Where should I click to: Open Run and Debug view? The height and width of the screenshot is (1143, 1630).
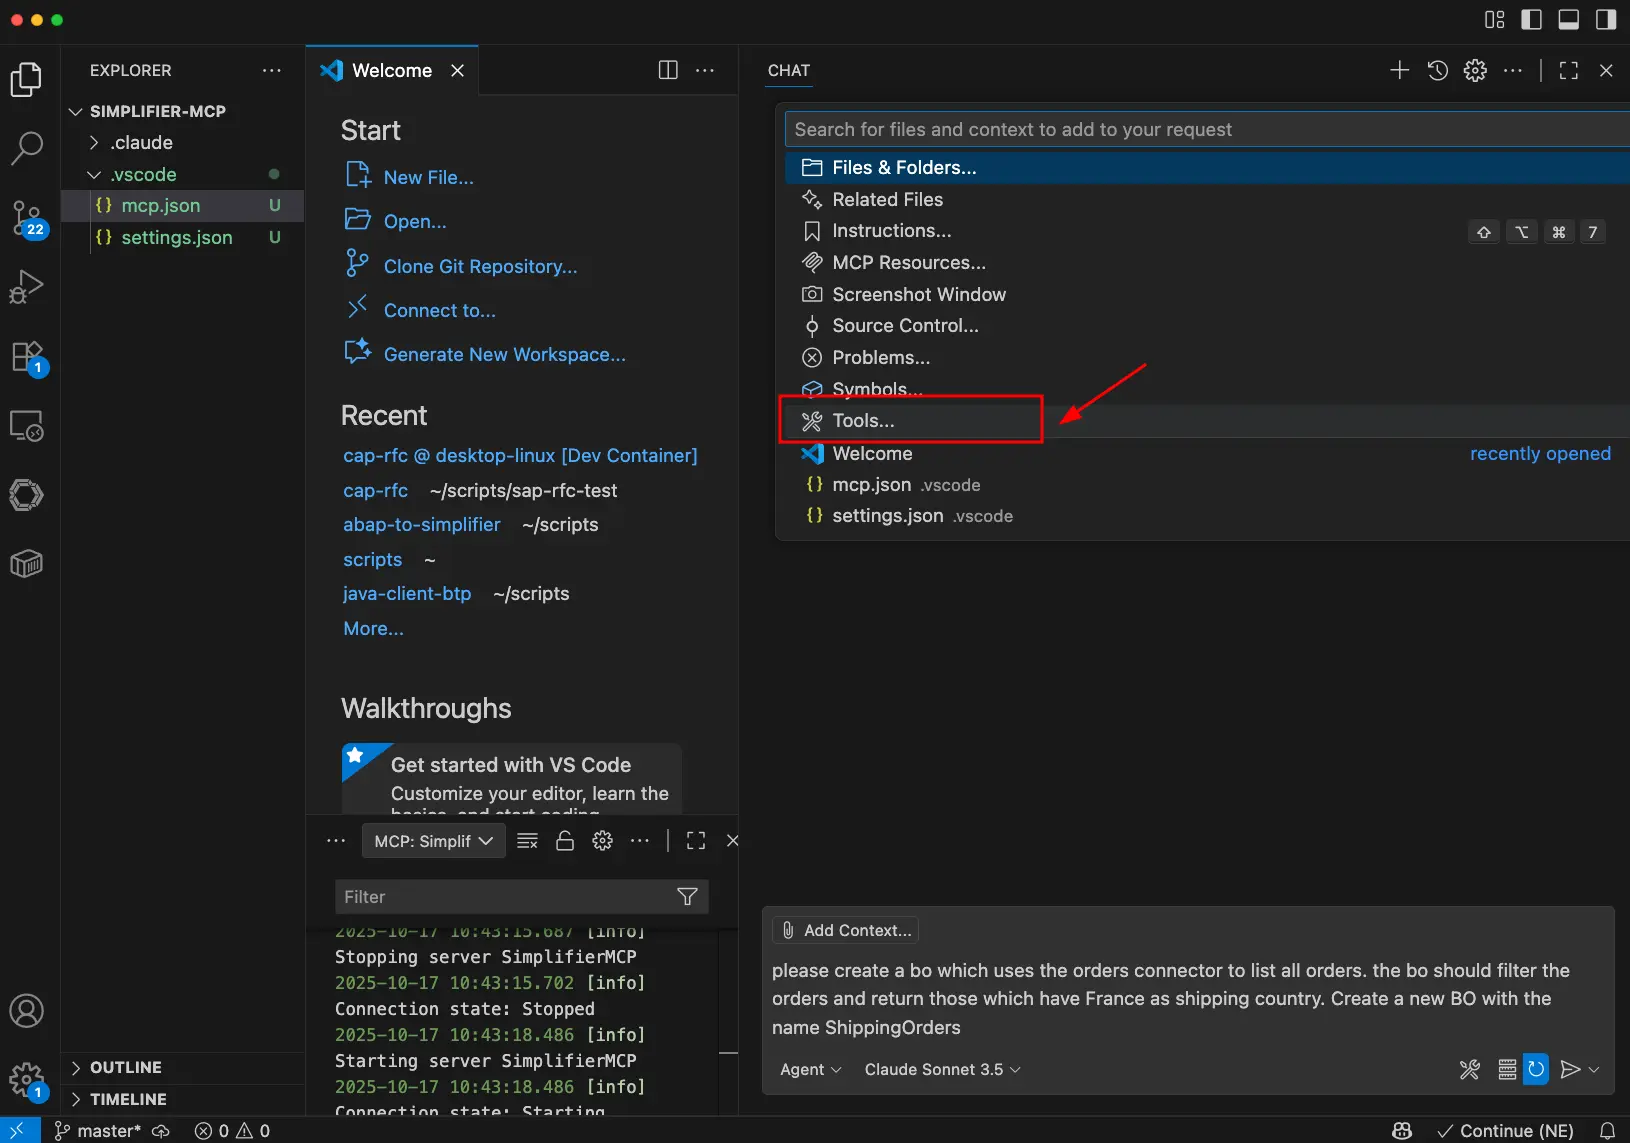pyautogui.click(x=27, y=287)
